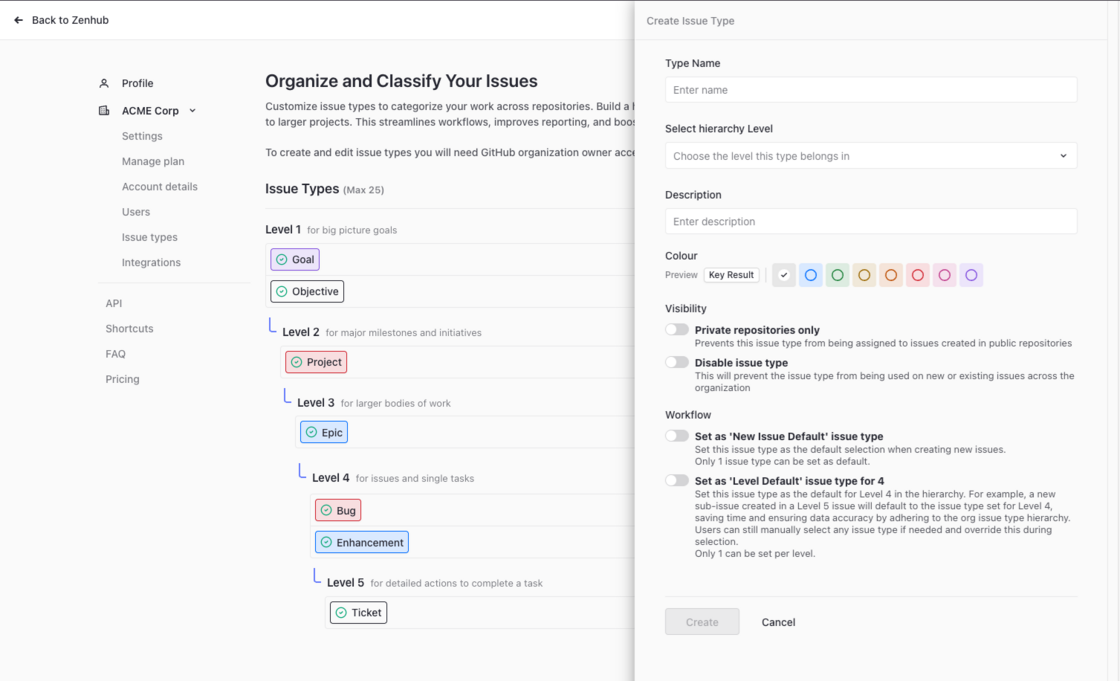The height and width of the screenshot is (681, 1120).
Task: Toggle 'Level Default' issue type for 4
Action: (x=677, y=481)
